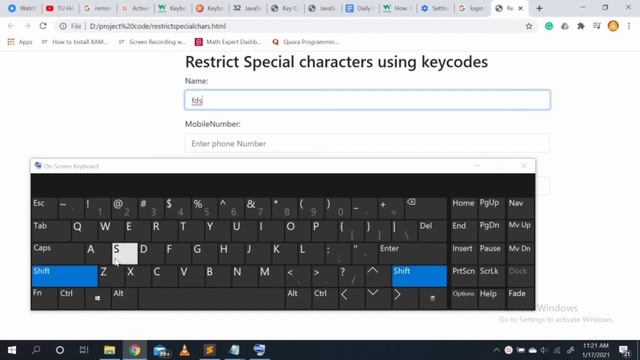Open 'Quora Programmin...' bookmark

pyautogui.click(x=305, y=42)
